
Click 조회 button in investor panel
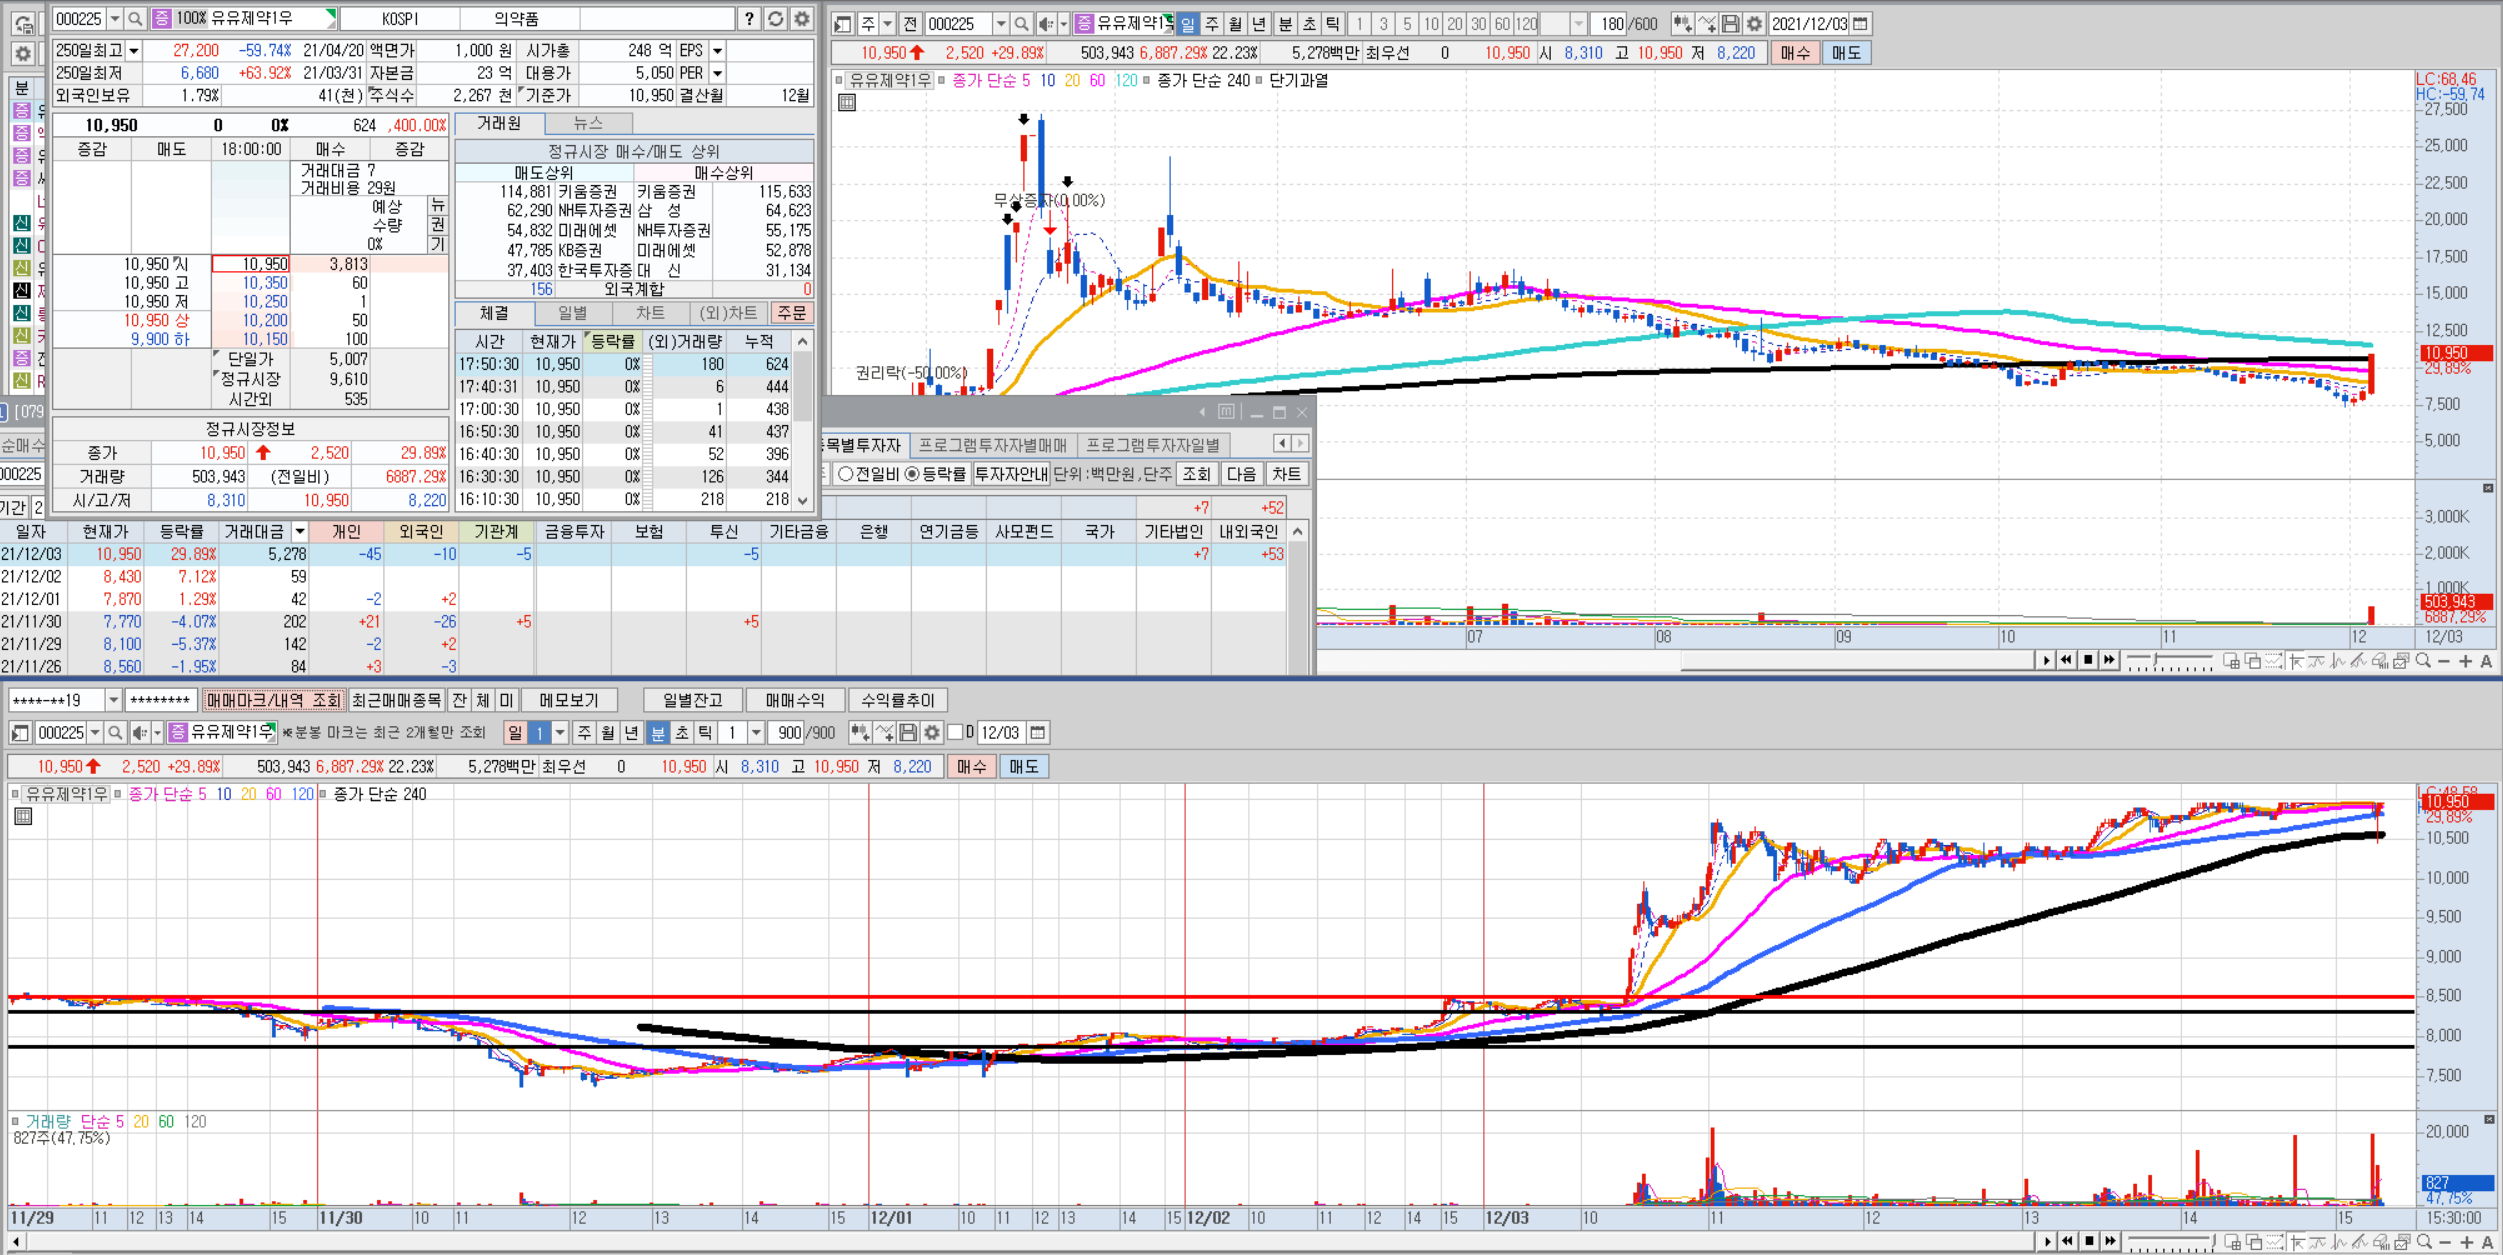1196,474
